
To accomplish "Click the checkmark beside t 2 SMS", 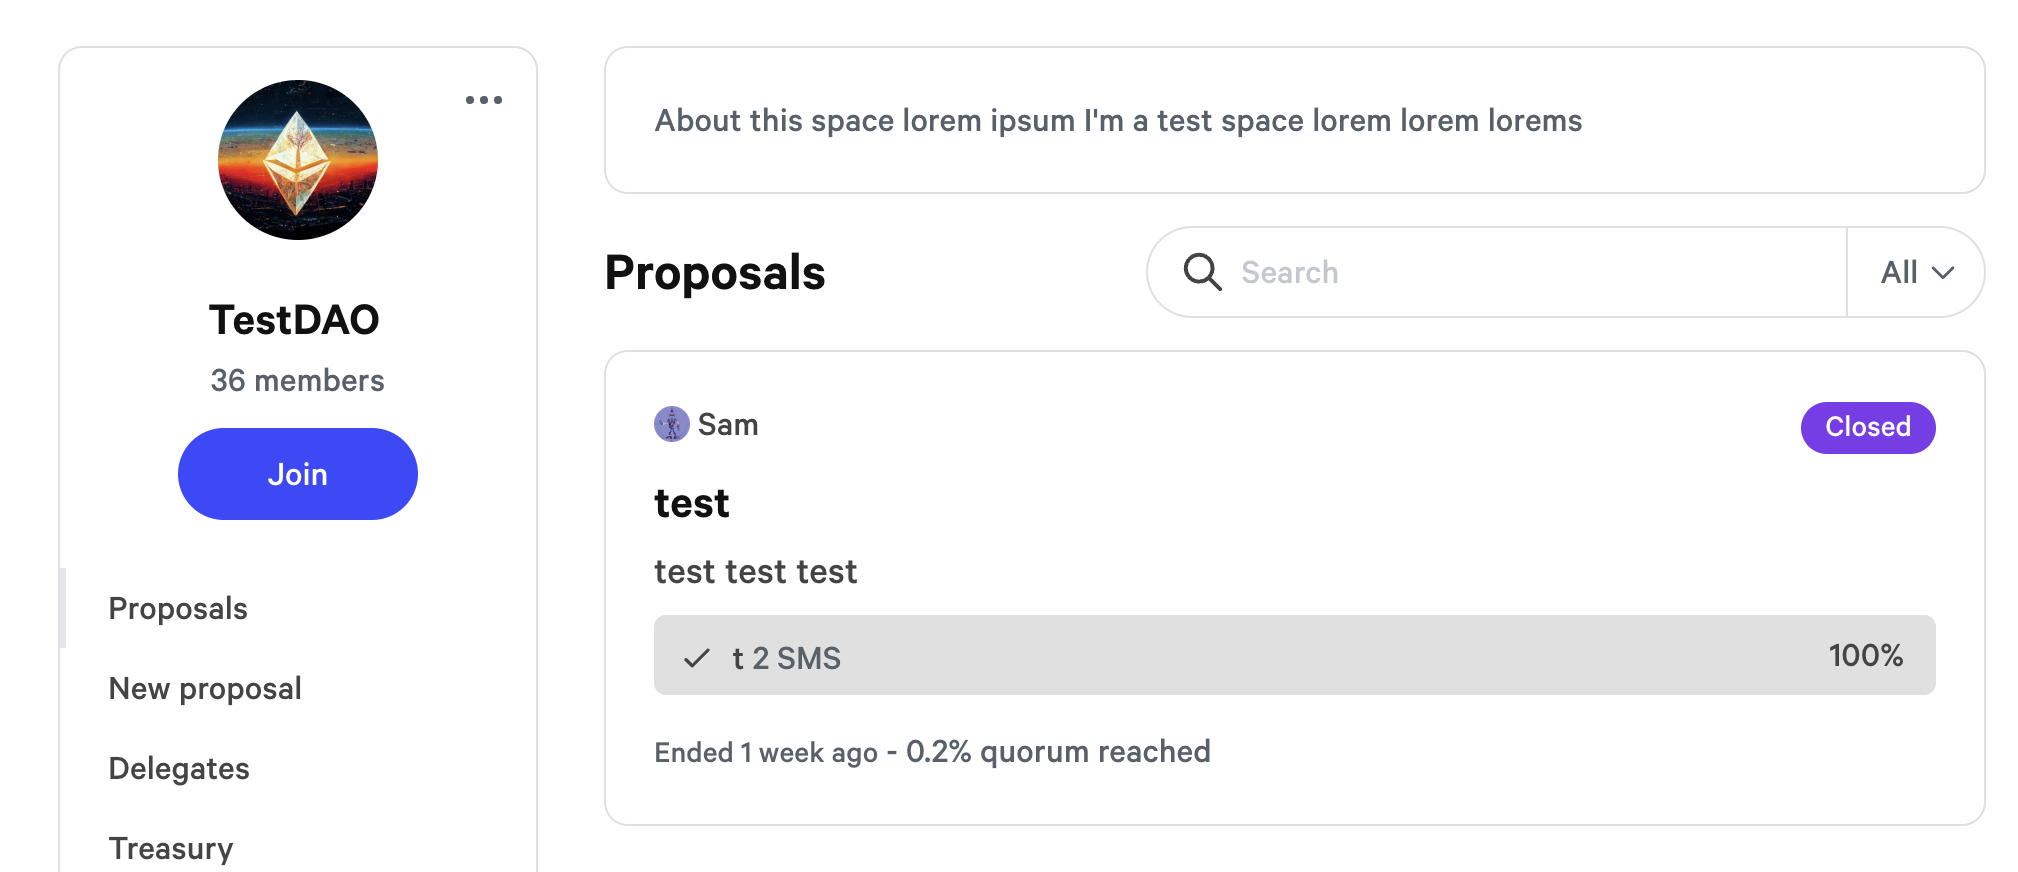I will 696,658.
